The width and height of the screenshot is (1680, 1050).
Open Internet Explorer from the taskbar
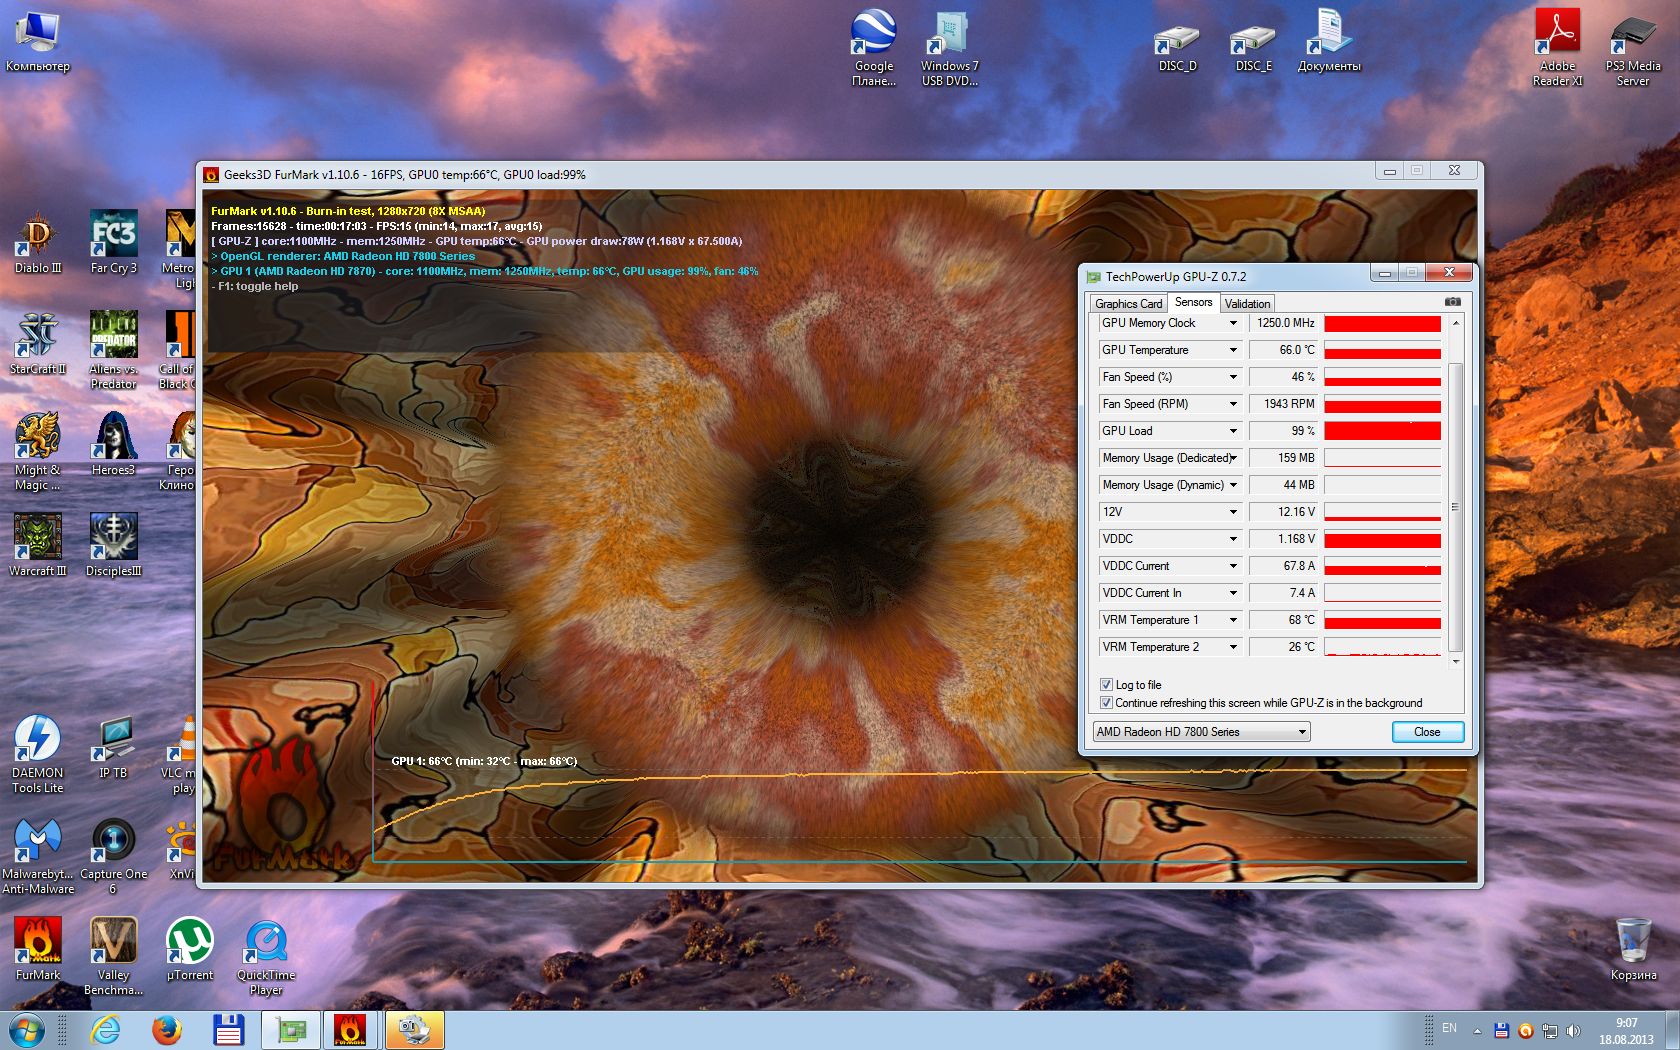[x=104, y=1030]
